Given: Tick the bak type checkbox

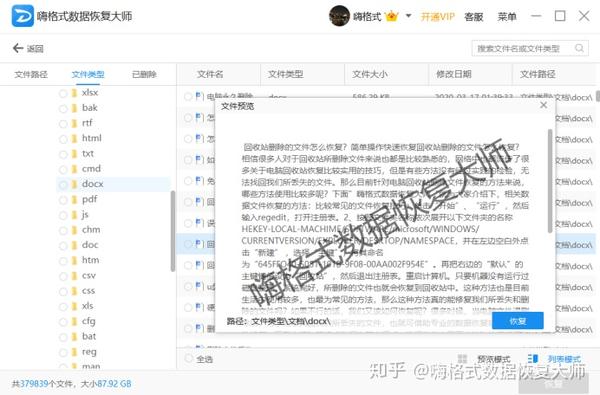Looking at the screenshot, I should pyautogui.click(x=63, y=109).
